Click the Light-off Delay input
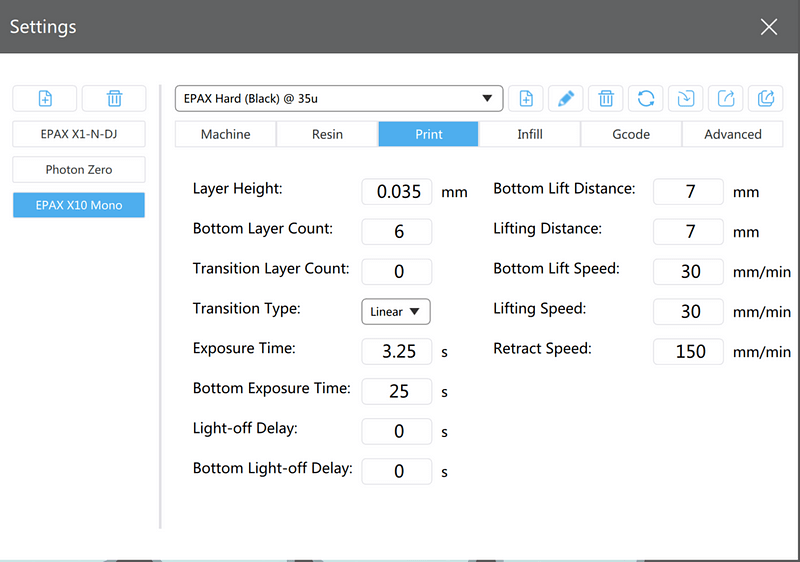The image size is (800, 562). (397, 431)
